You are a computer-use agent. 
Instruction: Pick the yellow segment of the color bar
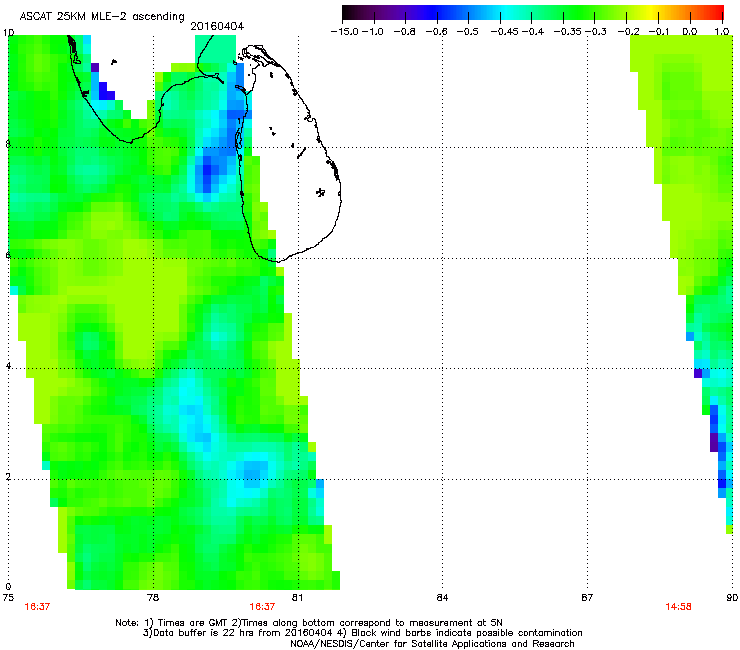point(653,13)
